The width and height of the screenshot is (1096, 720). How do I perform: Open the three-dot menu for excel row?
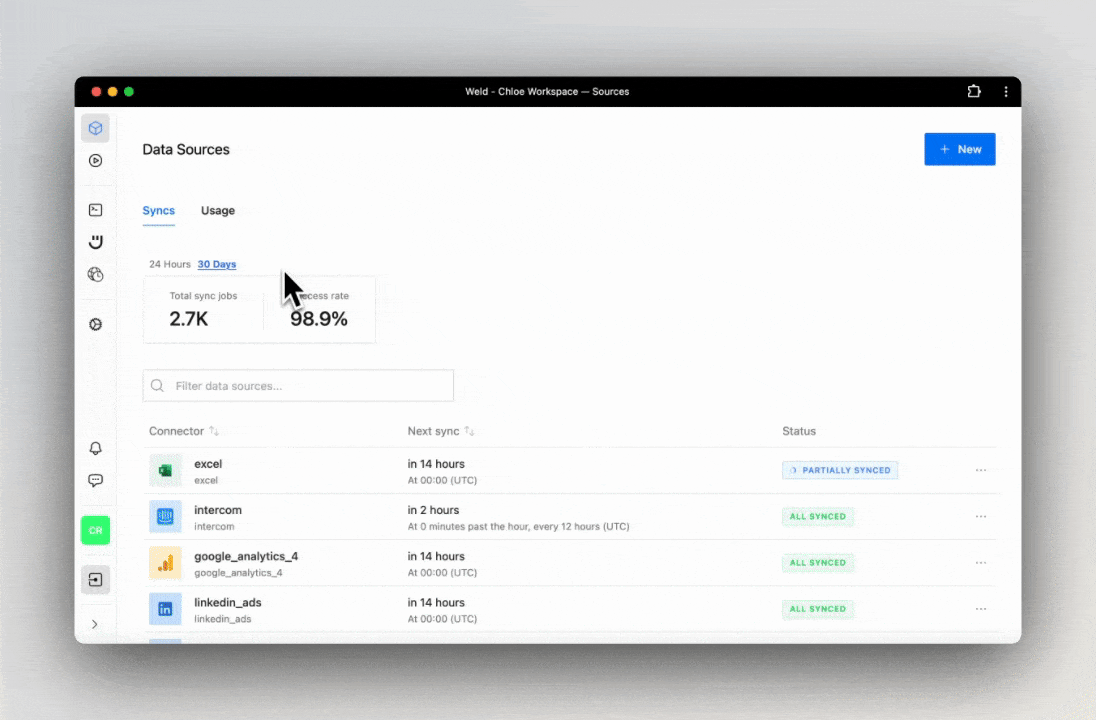[980, 470]
